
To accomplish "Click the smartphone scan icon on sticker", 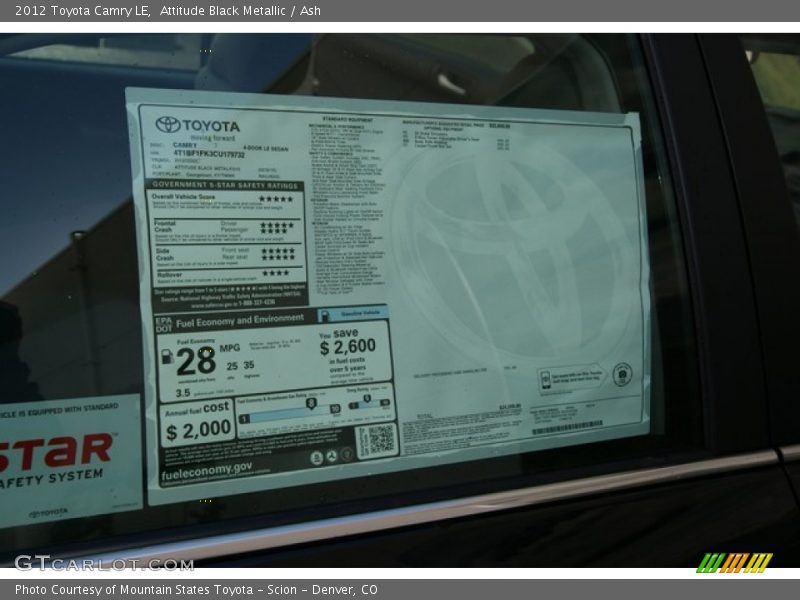I will 545,381.
